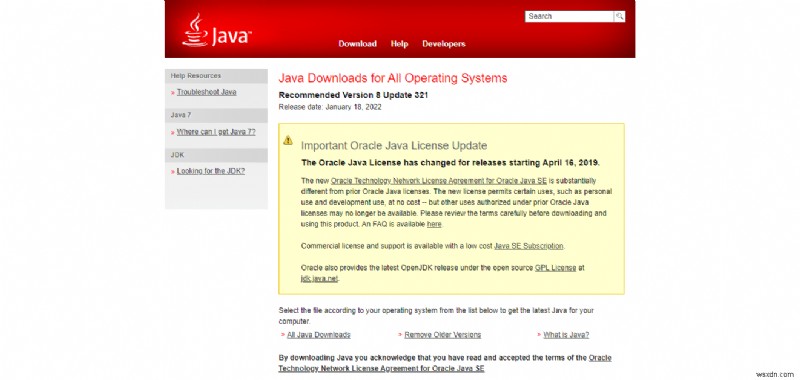Open Looking for the JDK? link
This screenshot has width=800, height=380.
[211, 171]
